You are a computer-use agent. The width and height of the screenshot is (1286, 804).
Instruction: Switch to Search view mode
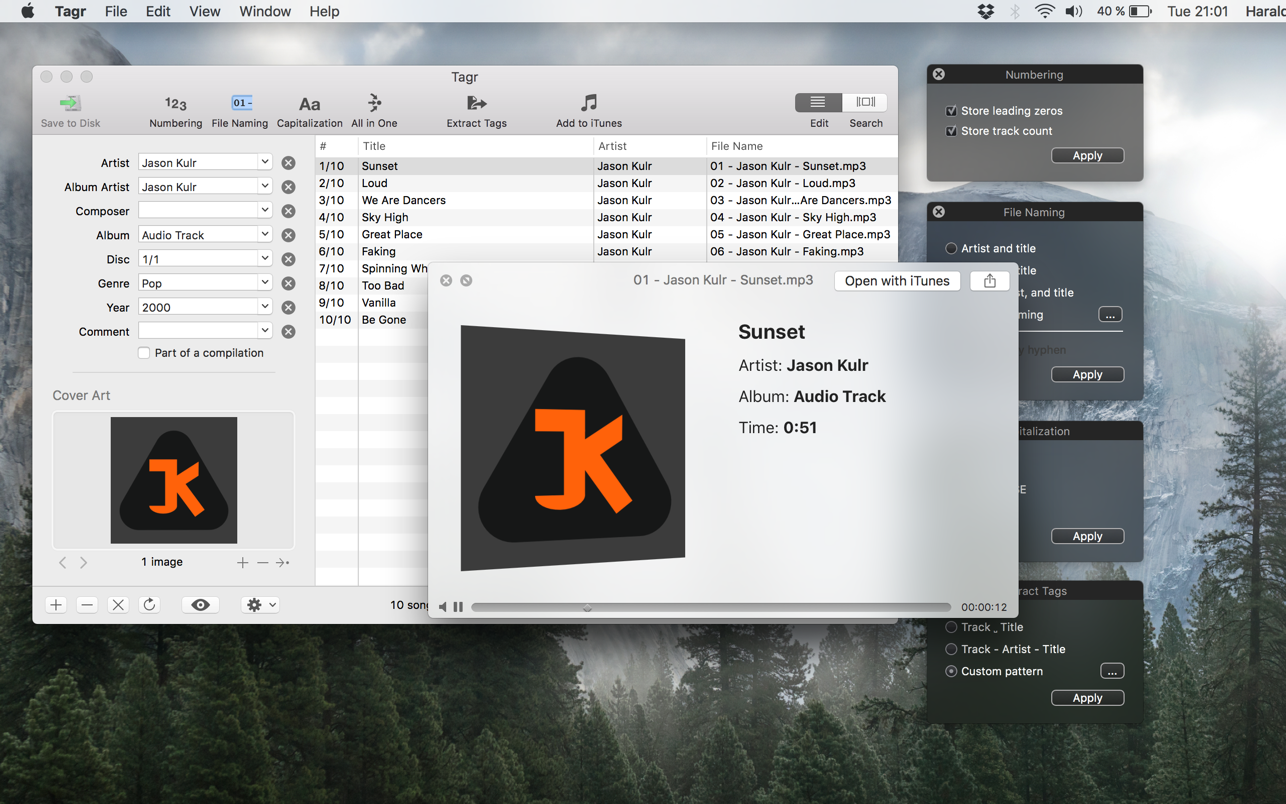pyautogui.click(x=865, y=102)
